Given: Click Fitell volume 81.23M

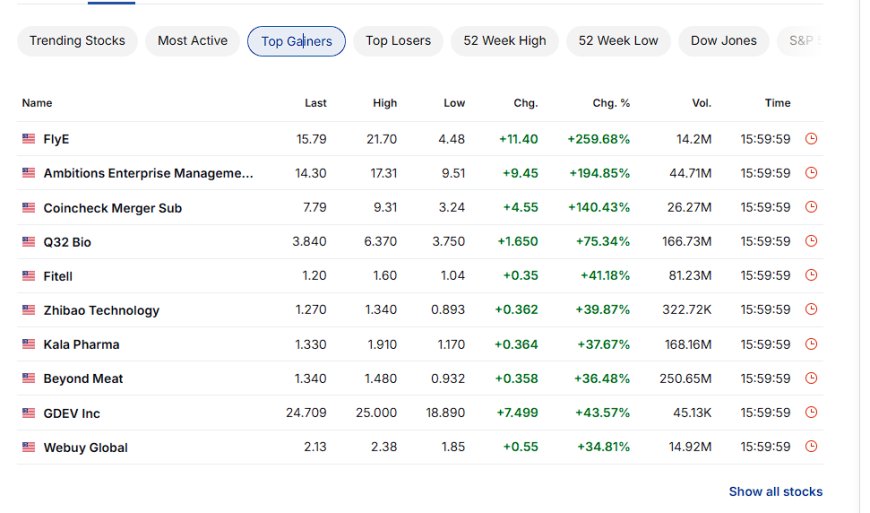Looking at the screenshot, I should [690, 276].
